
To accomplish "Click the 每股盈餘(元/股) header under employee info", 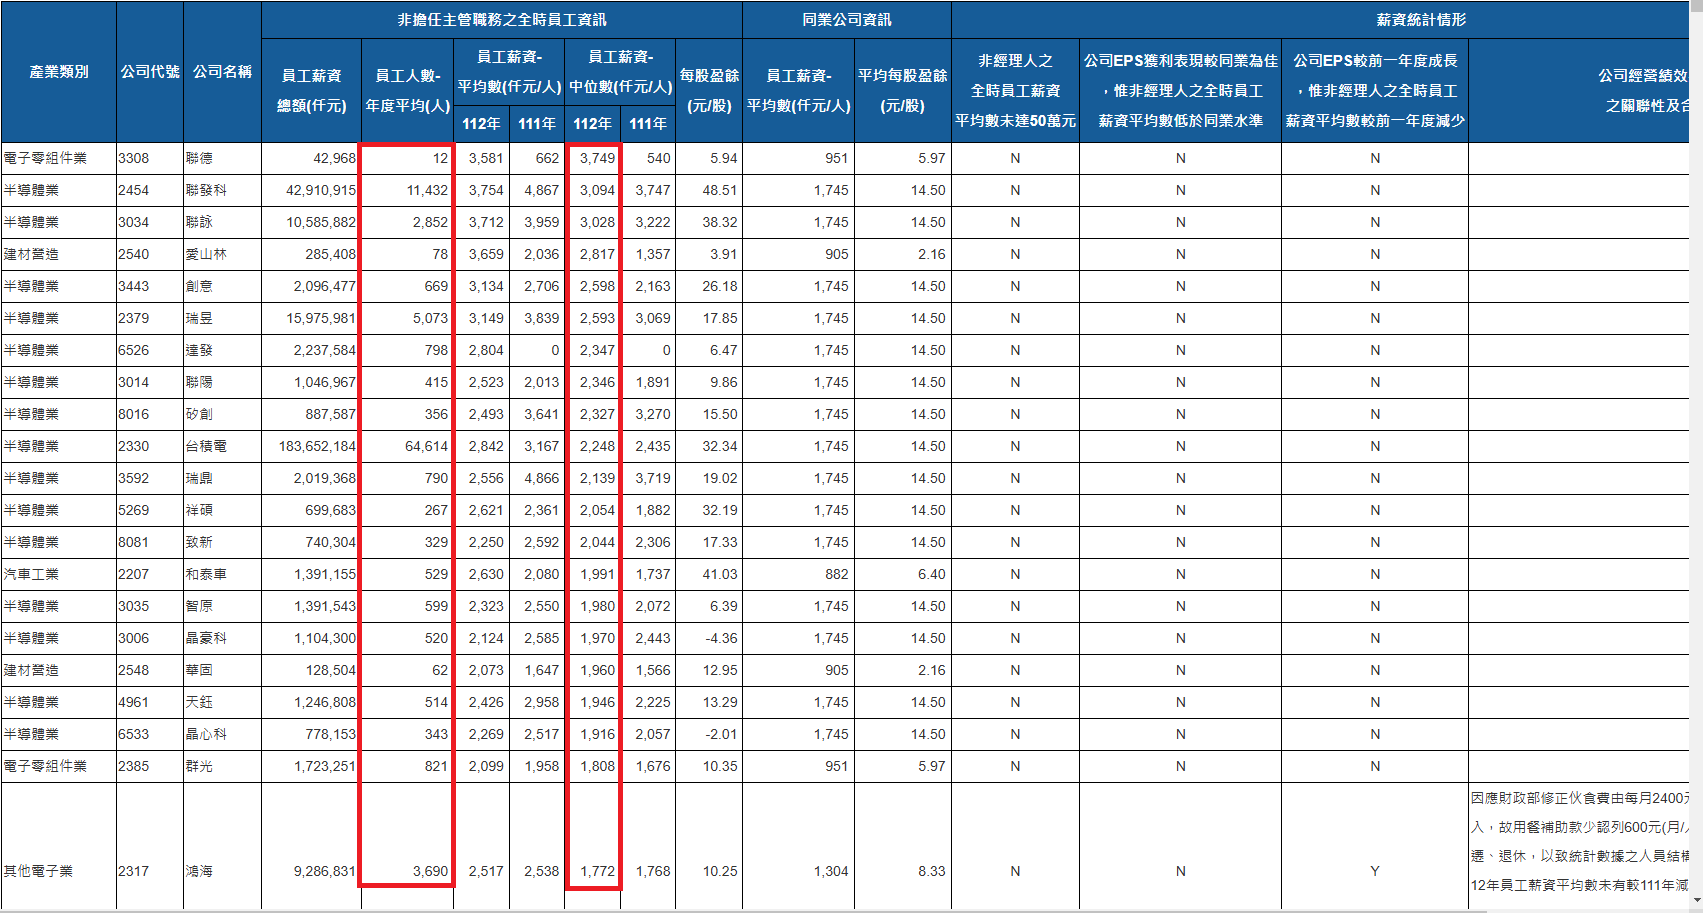I will (709, 91).
